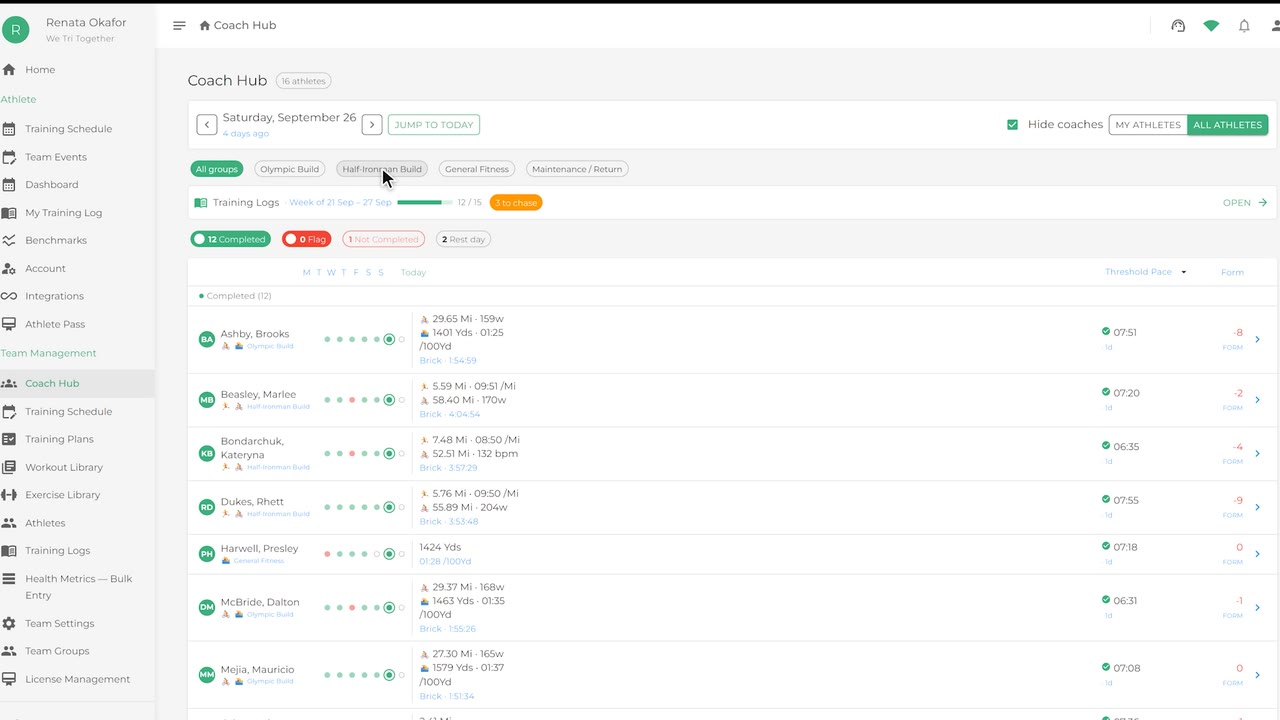Open the hamburger menu icon
Screen dimensions: 1280x720
179,26
